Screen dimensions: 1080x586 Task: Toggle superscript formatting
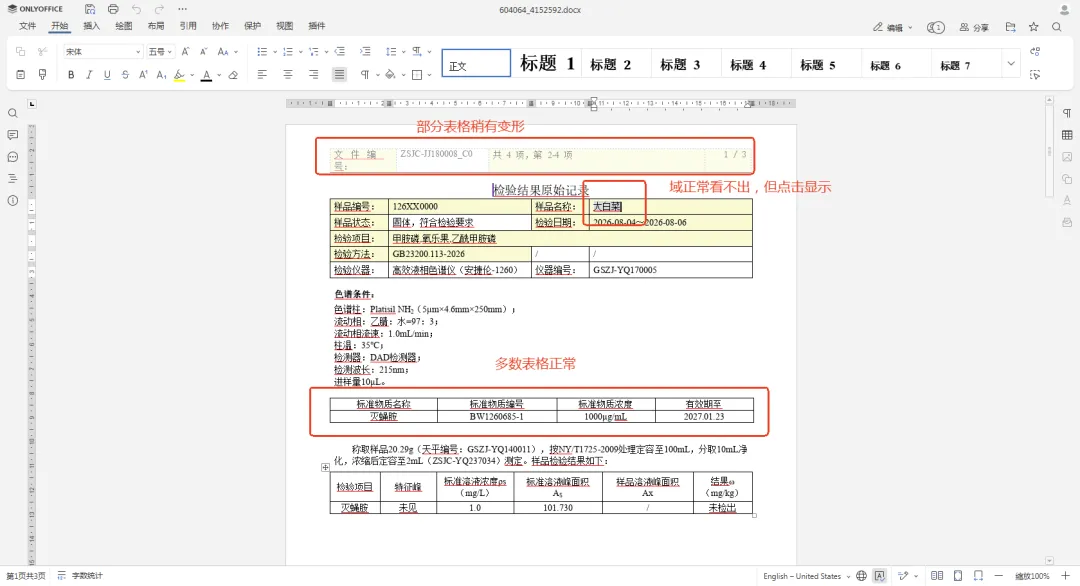(143, 74)
